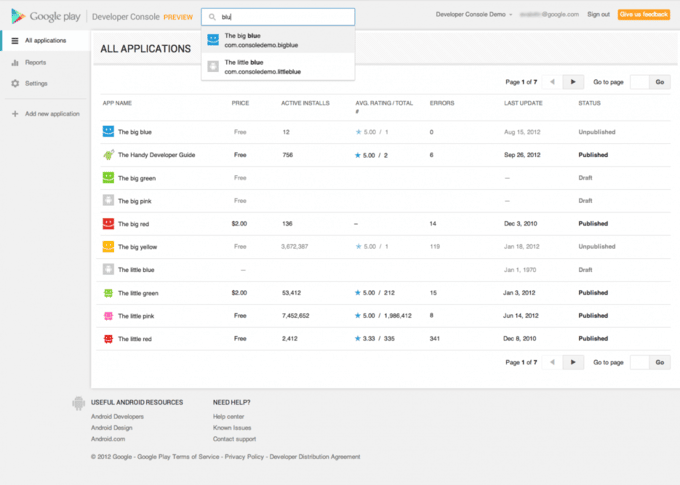Click the Sign out link
This screenshot has width=680, height=485.
pos(598,14)
